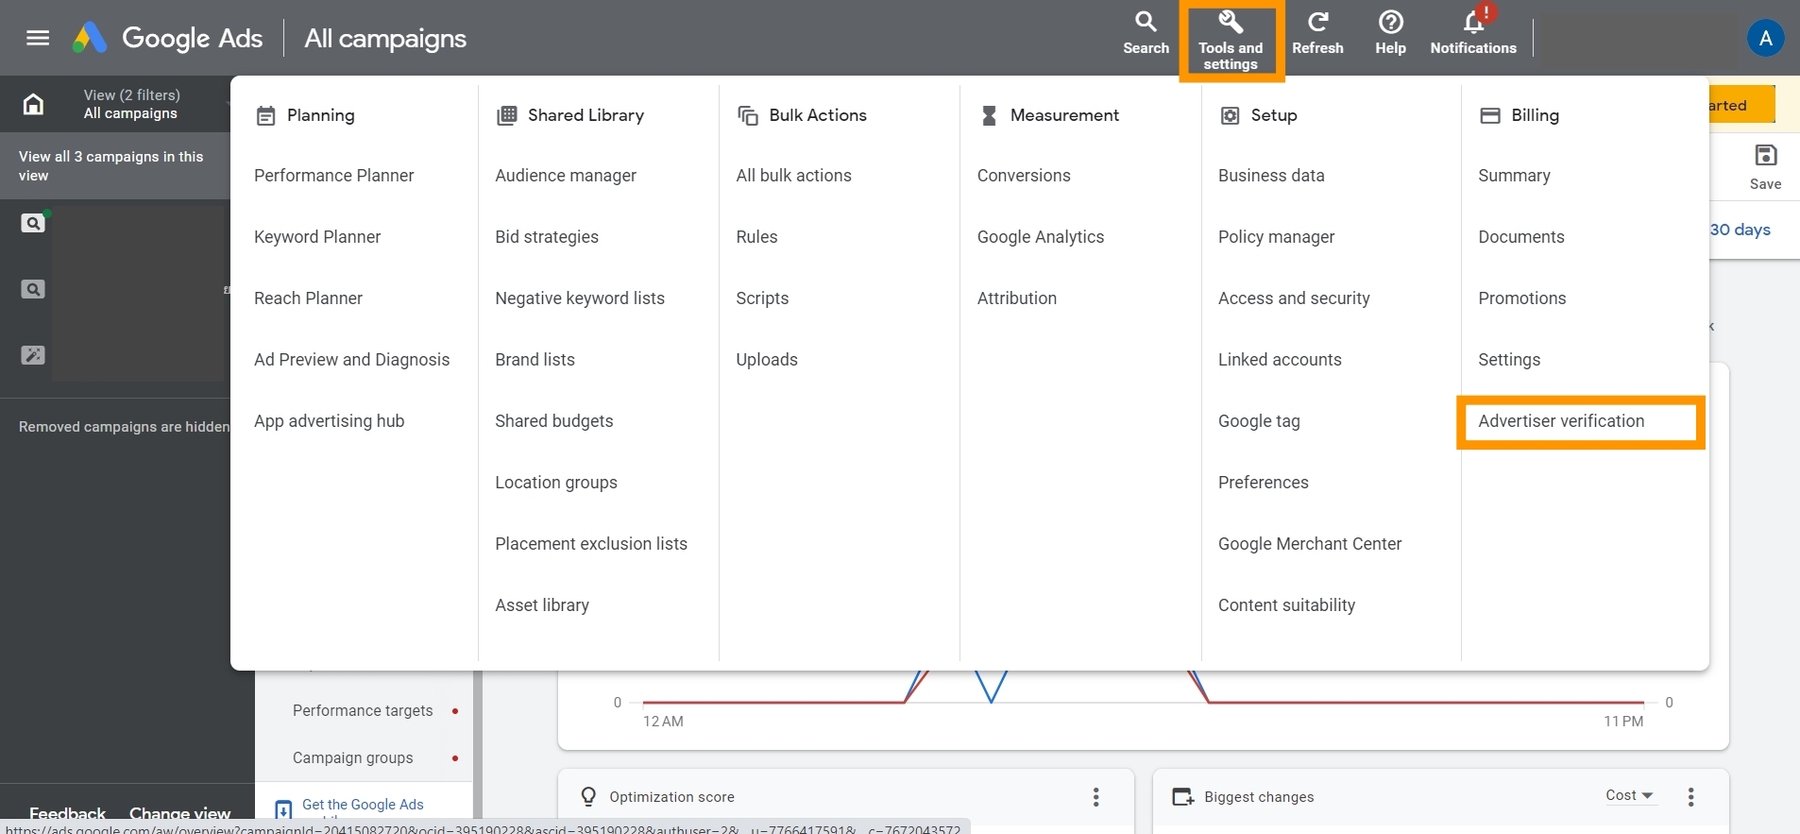Viewport: 1800px width, 834px height.
Task: Open Google Analytics
Action: 1041,237
